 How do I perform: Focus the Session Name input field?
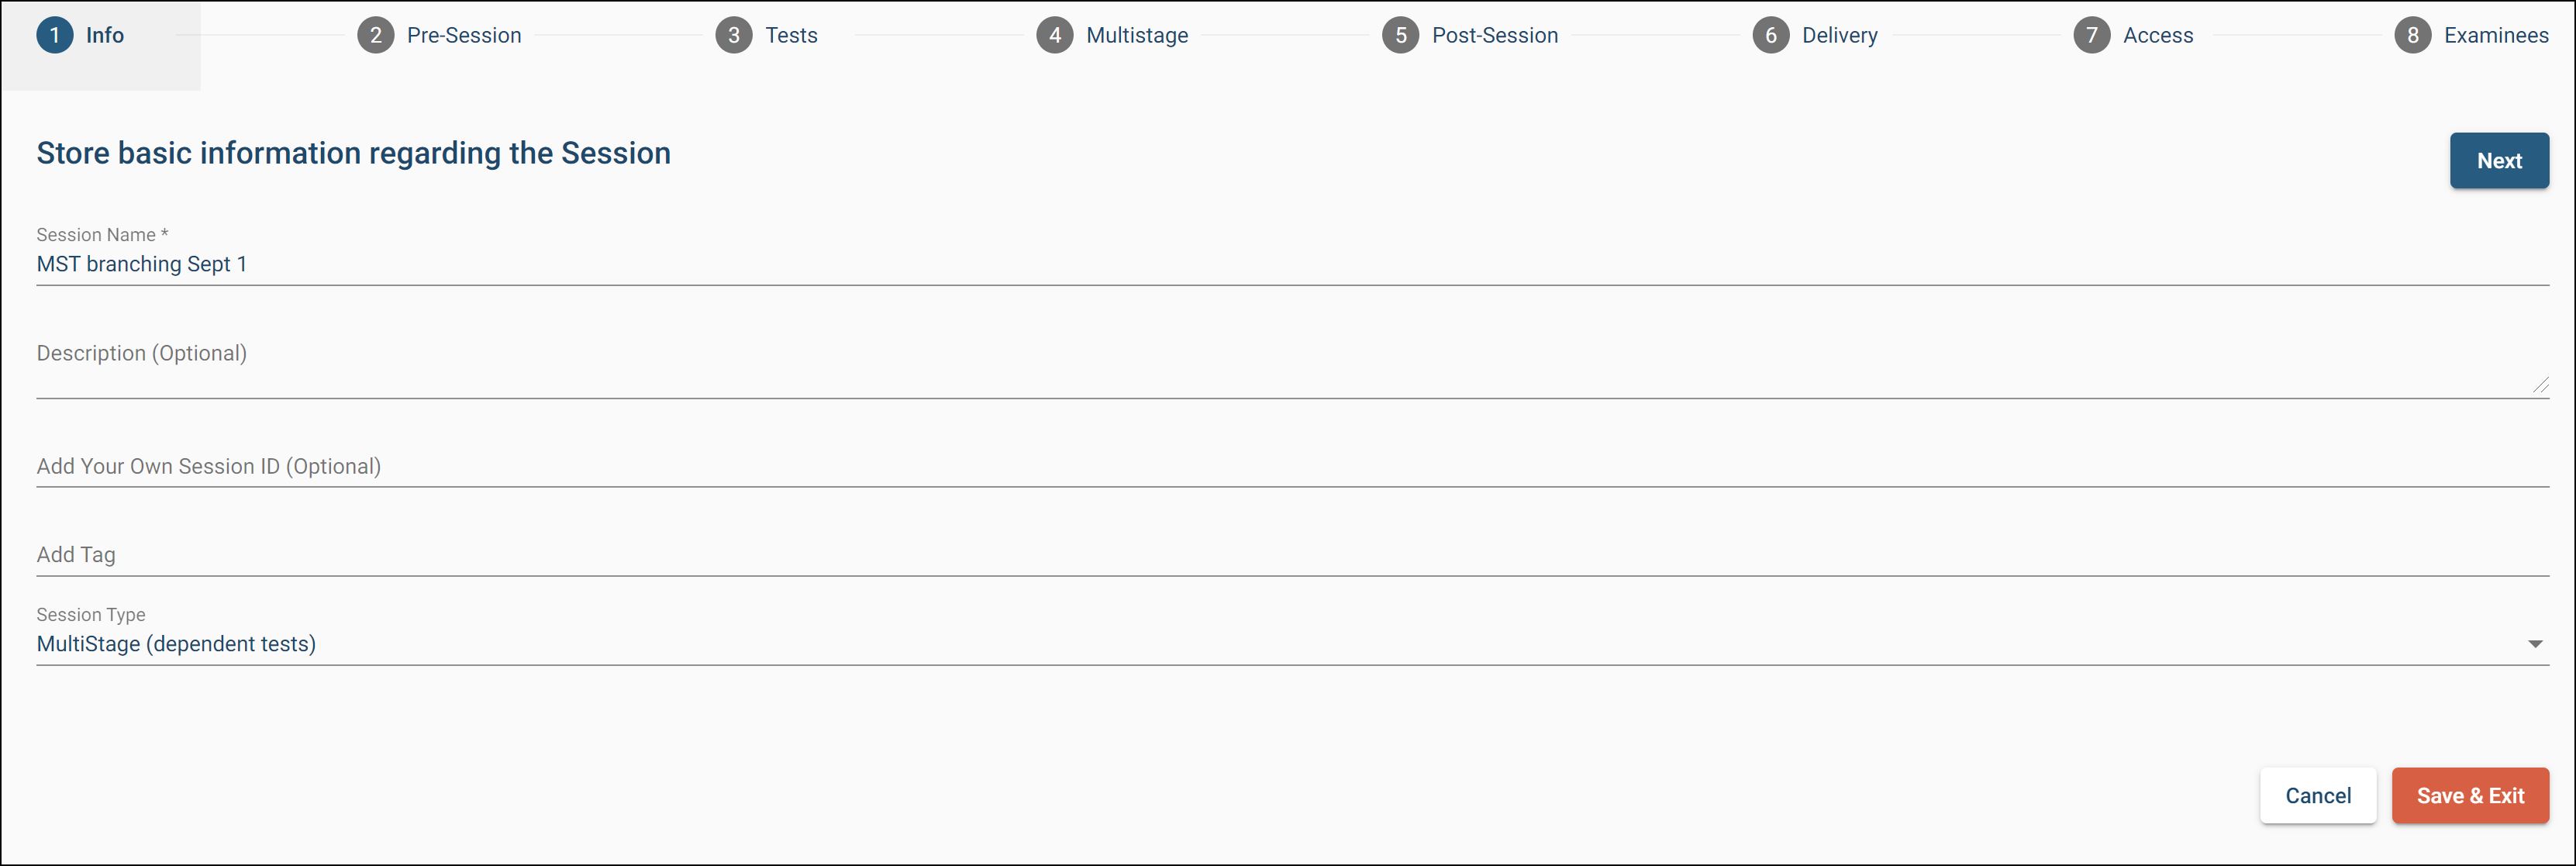[1200, 264]
